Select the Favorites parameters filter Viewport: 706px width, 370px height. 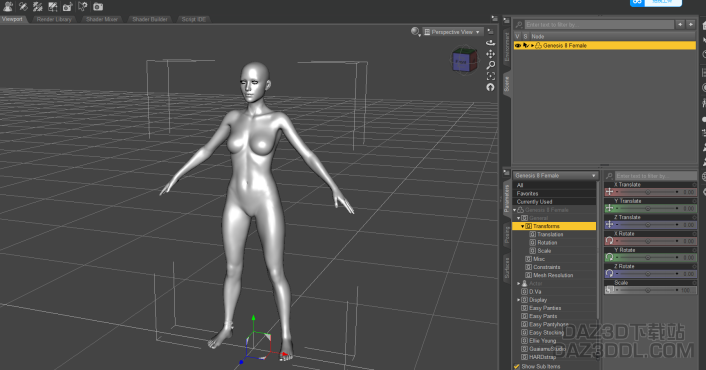tap(554, 194)
